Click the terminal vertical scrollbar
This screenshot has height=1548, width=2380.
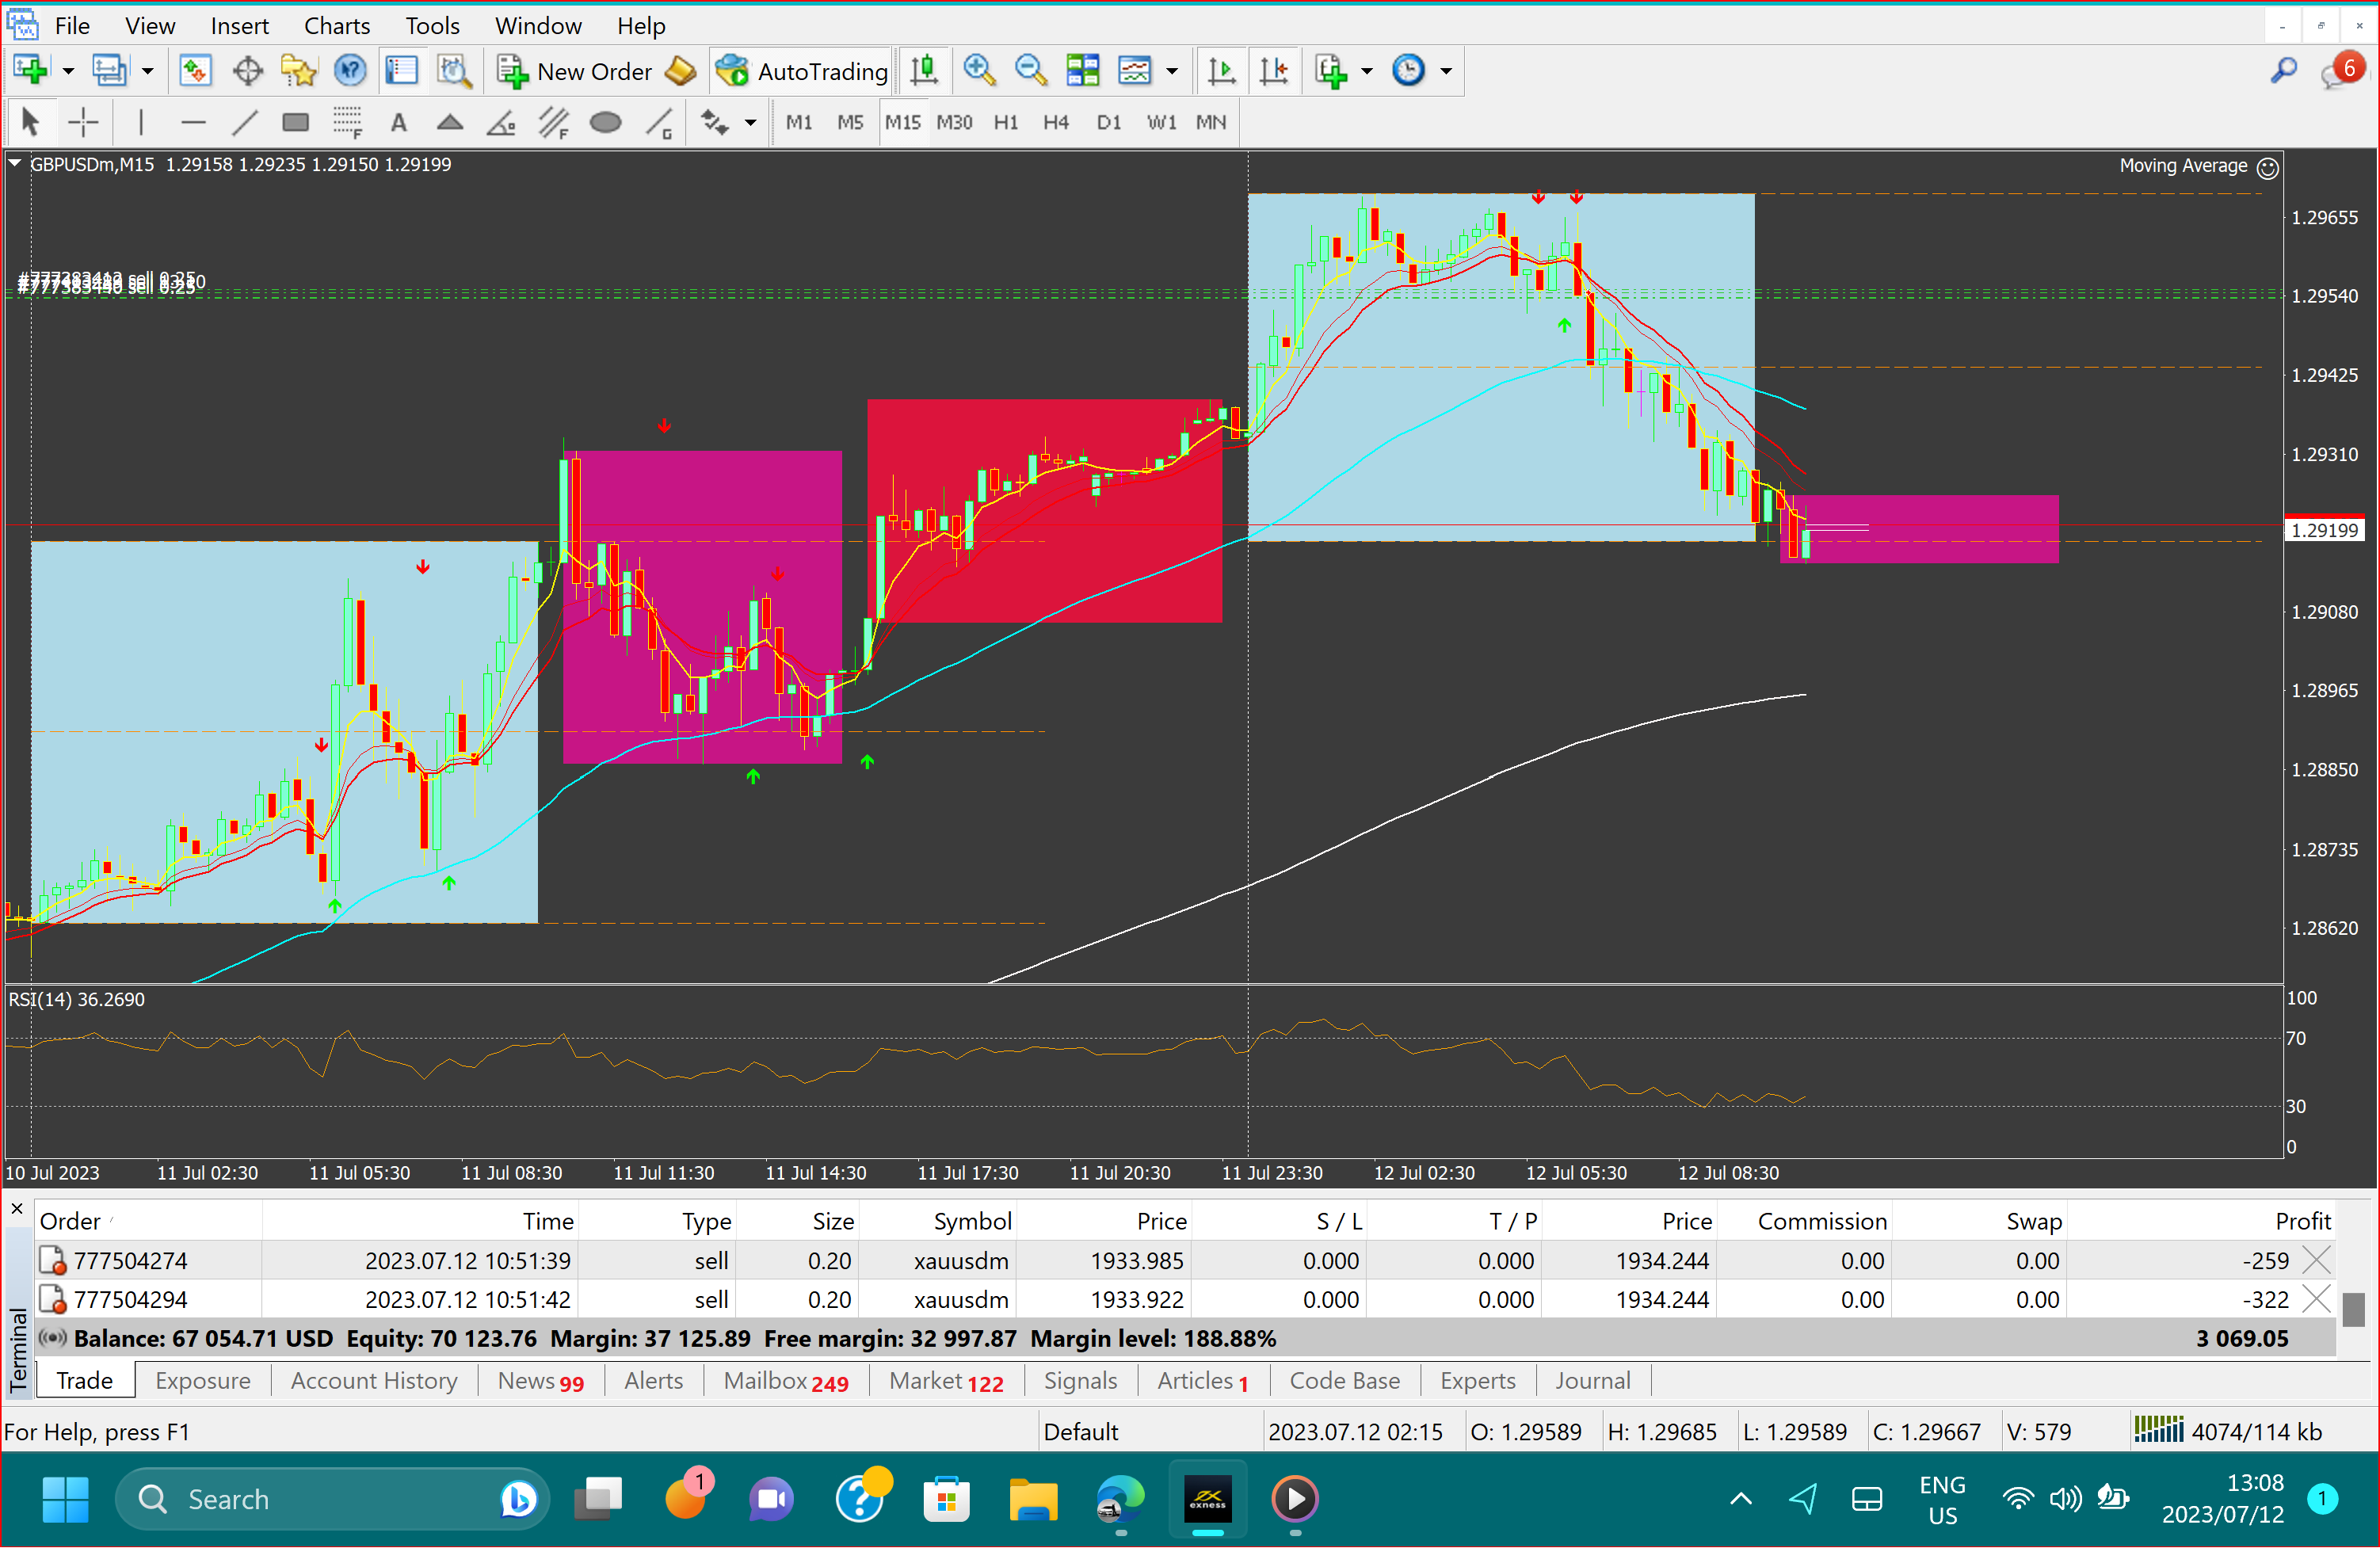click(2353, 1308)
